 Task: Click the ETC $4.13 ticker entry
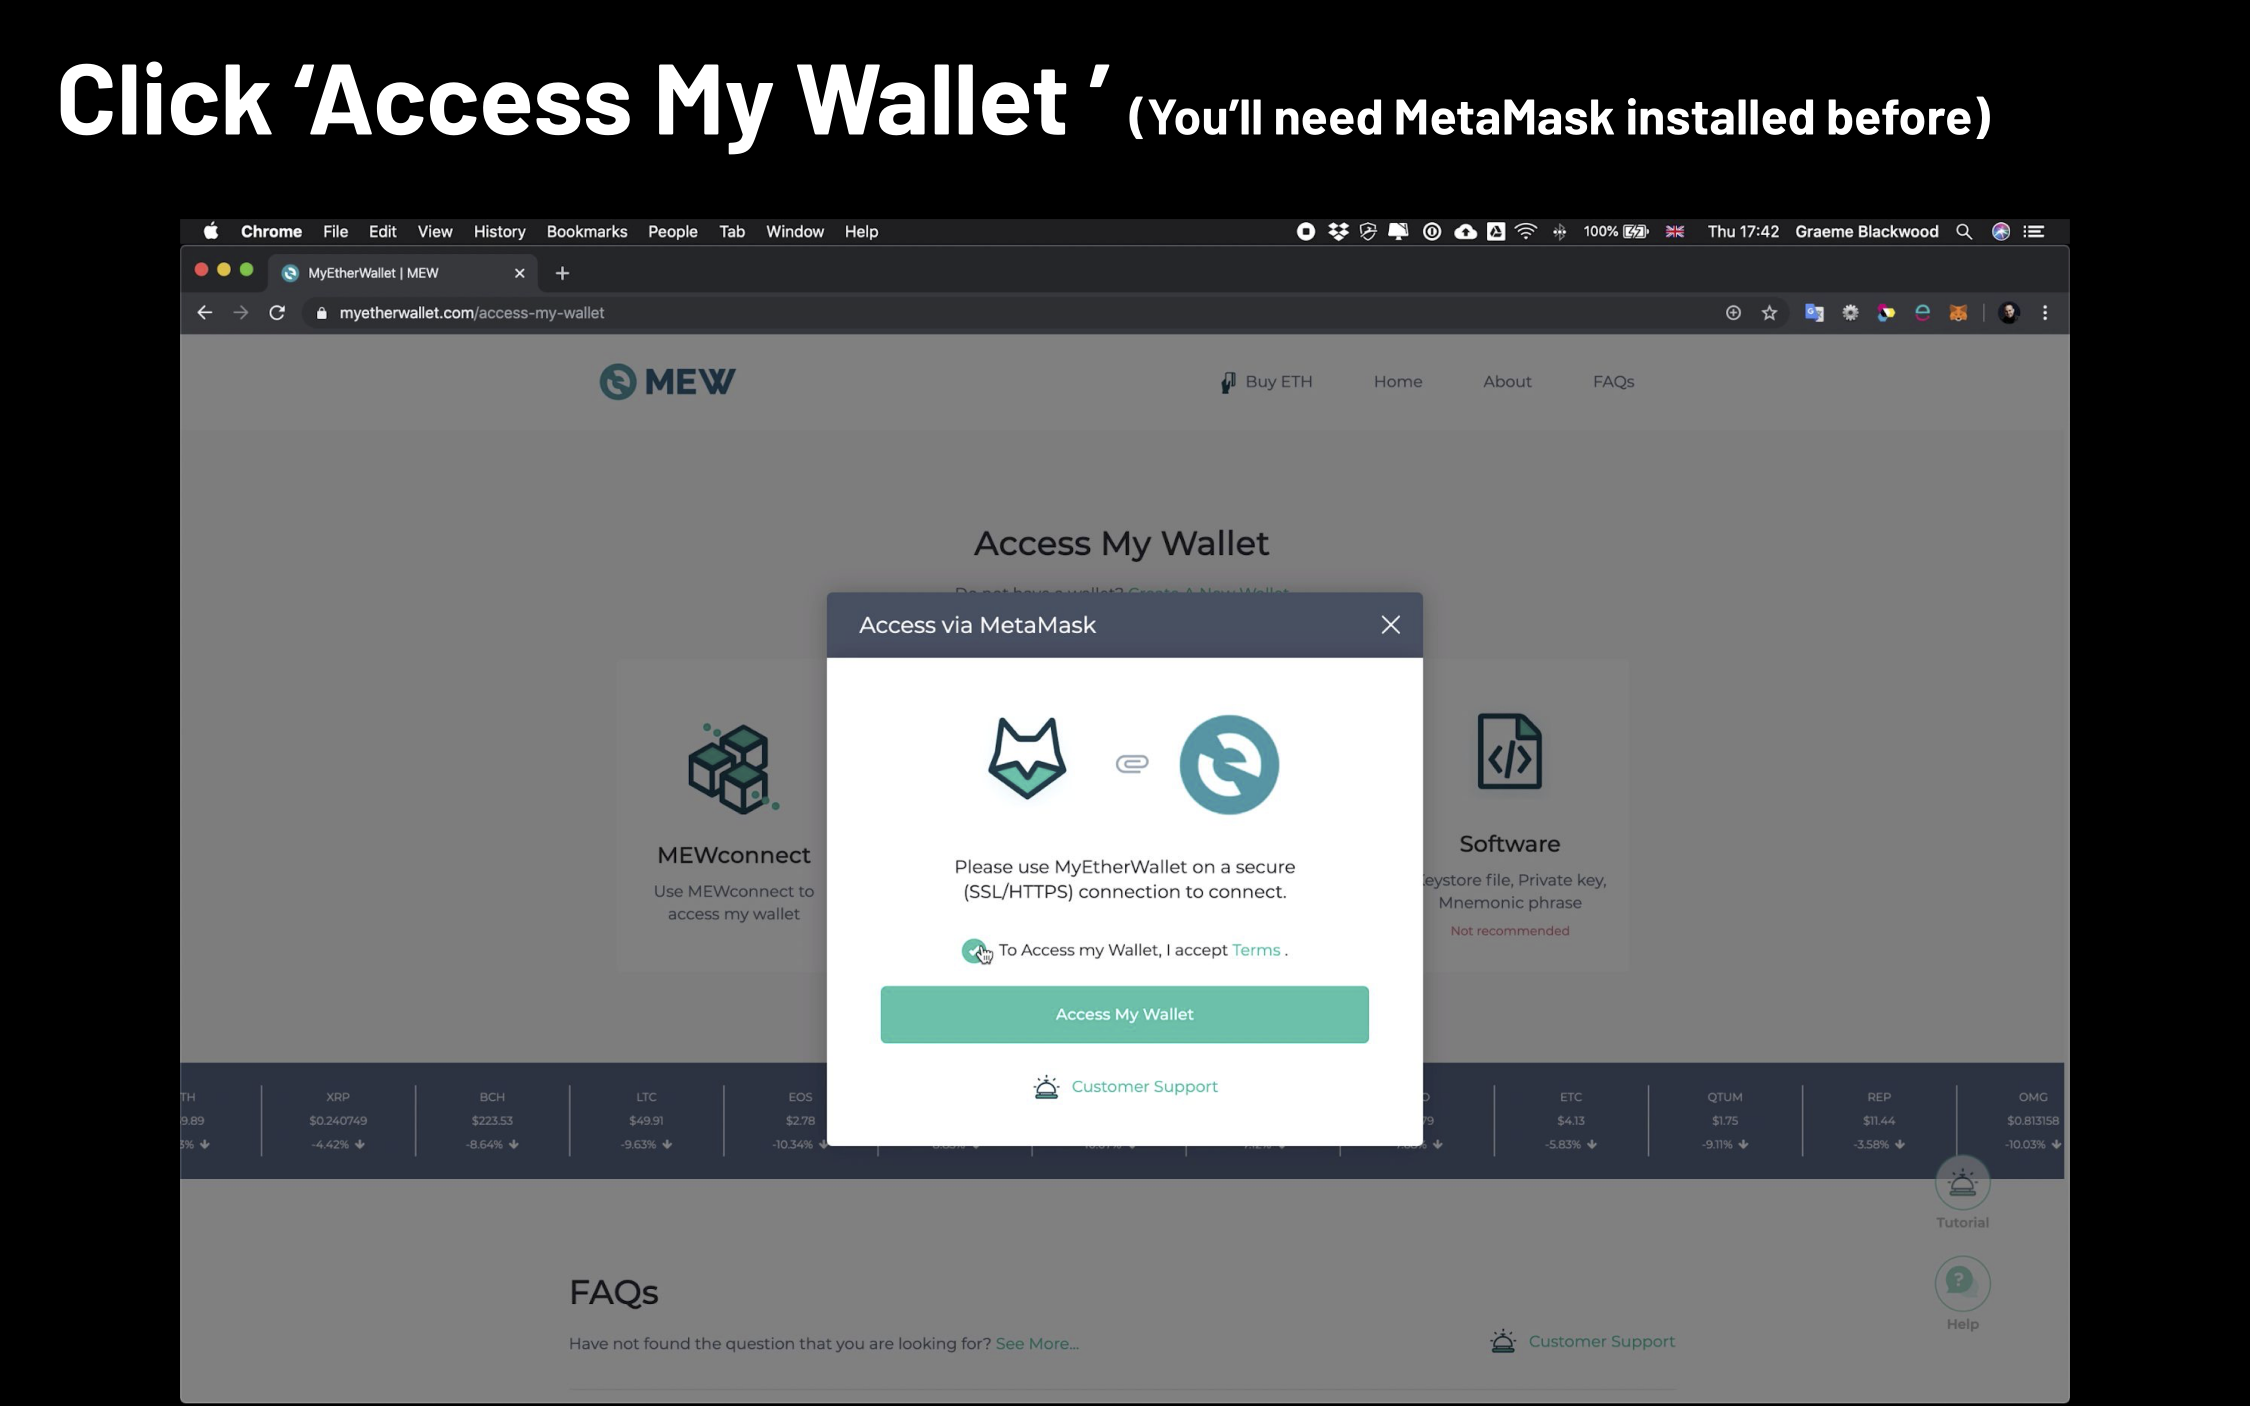coord(1570,1120)
